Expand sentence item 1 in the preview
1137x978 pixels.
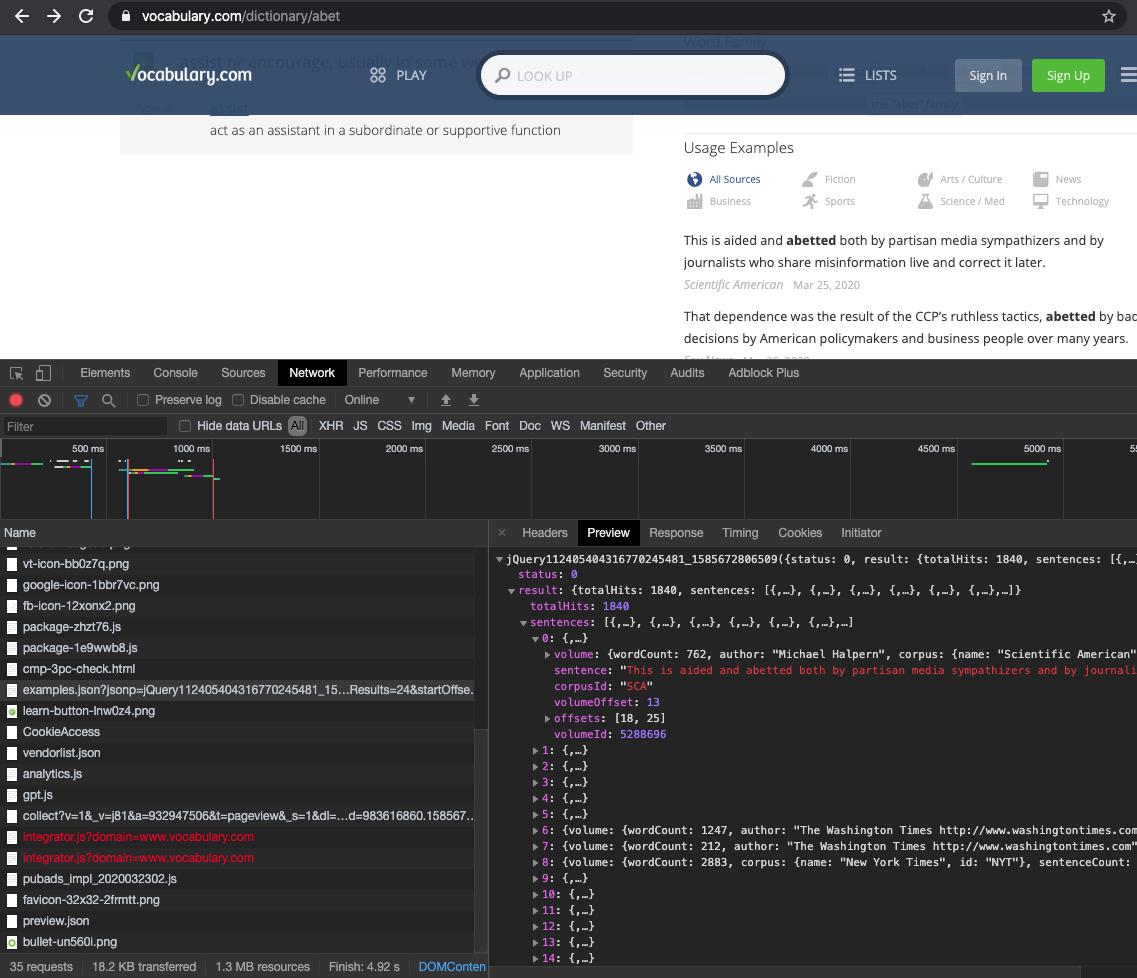[536, 750]
